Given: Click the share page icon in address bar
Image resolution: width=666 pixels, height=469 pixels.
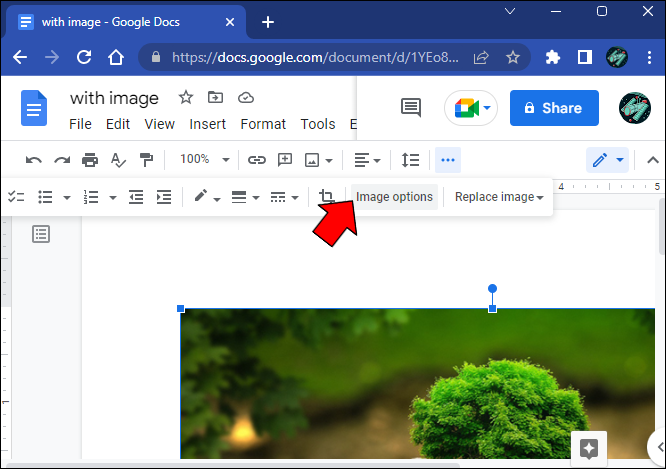Looking at the screenshot, I should point(481,57).
